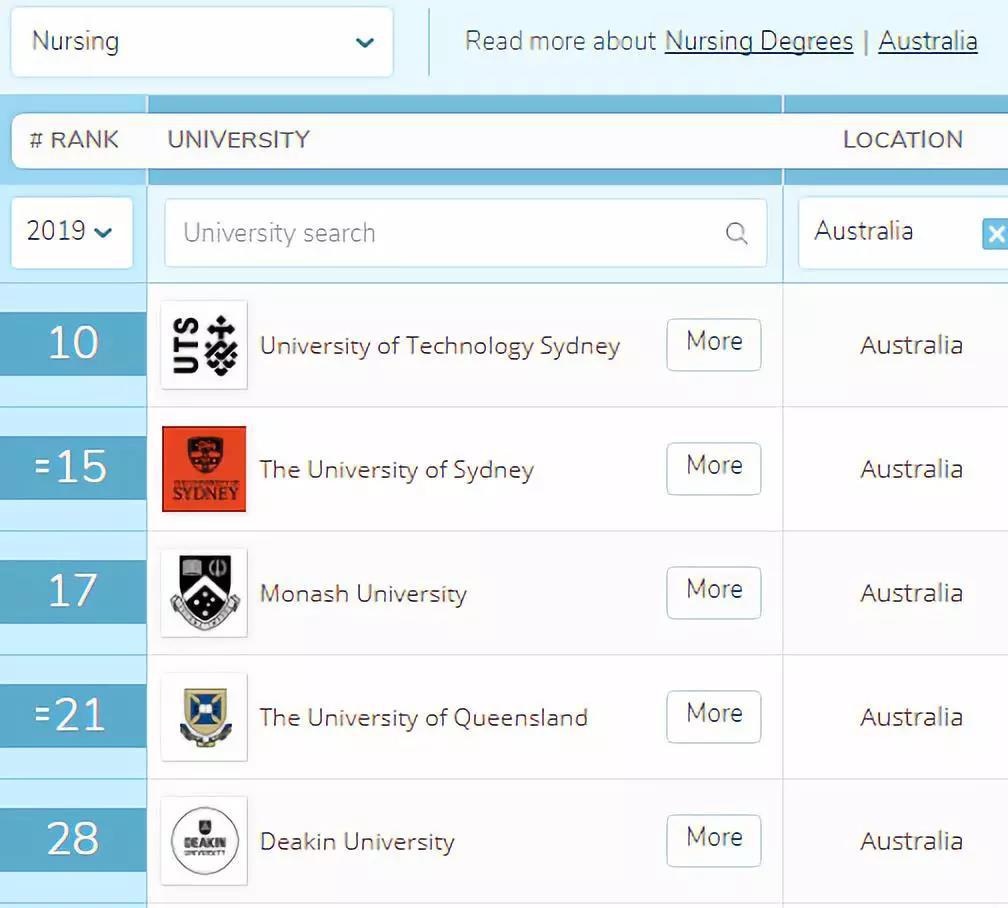Open the Nursing subject dropdown
Viewport: 1008px width, 908px height.
tap(201, 42)
